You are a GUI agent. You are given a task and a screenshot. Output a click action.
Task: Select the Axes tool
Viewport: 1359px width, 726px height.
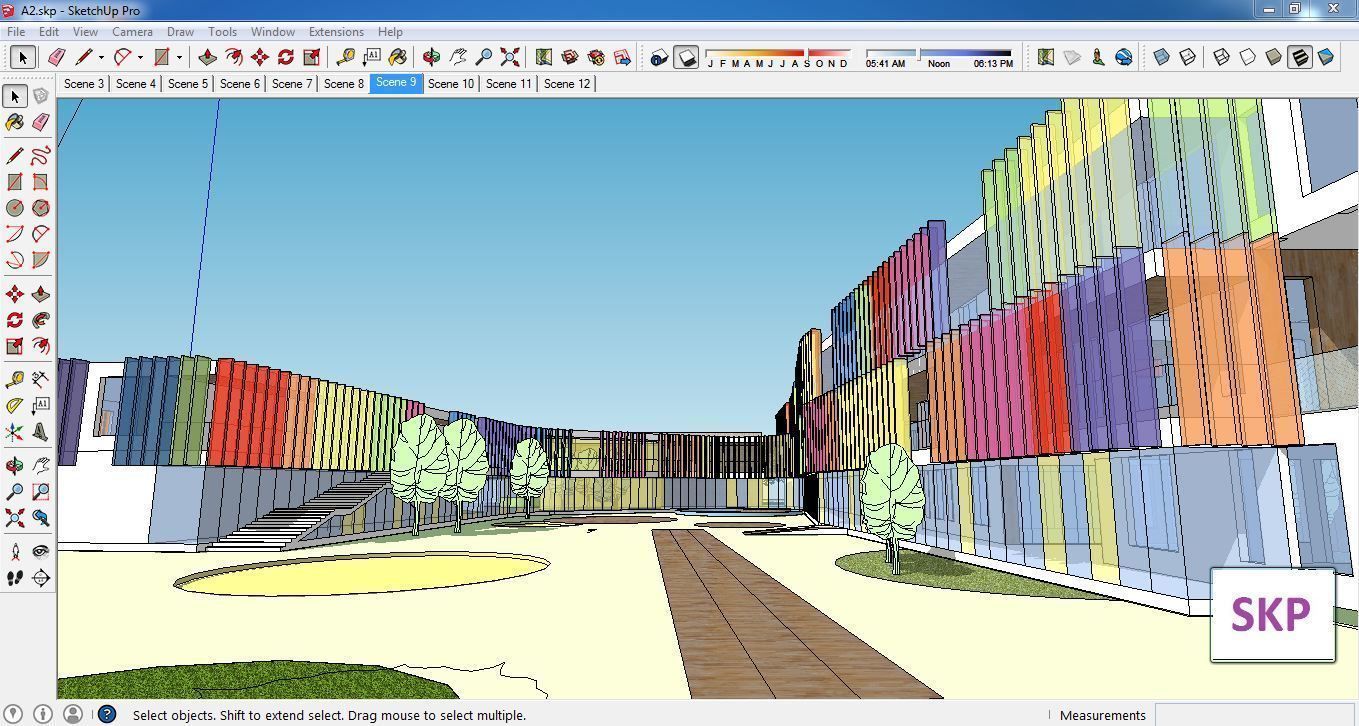click(15, 432)
